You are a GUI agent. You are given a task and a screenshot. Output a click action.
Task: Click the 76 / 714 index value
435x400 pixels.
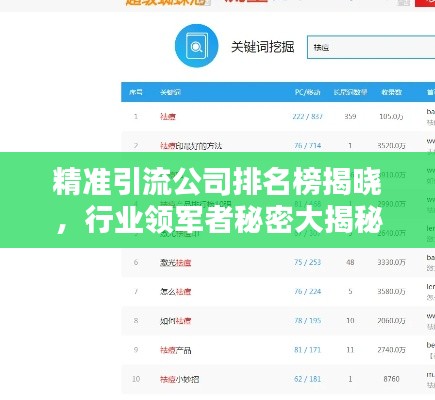click(307, 146)
